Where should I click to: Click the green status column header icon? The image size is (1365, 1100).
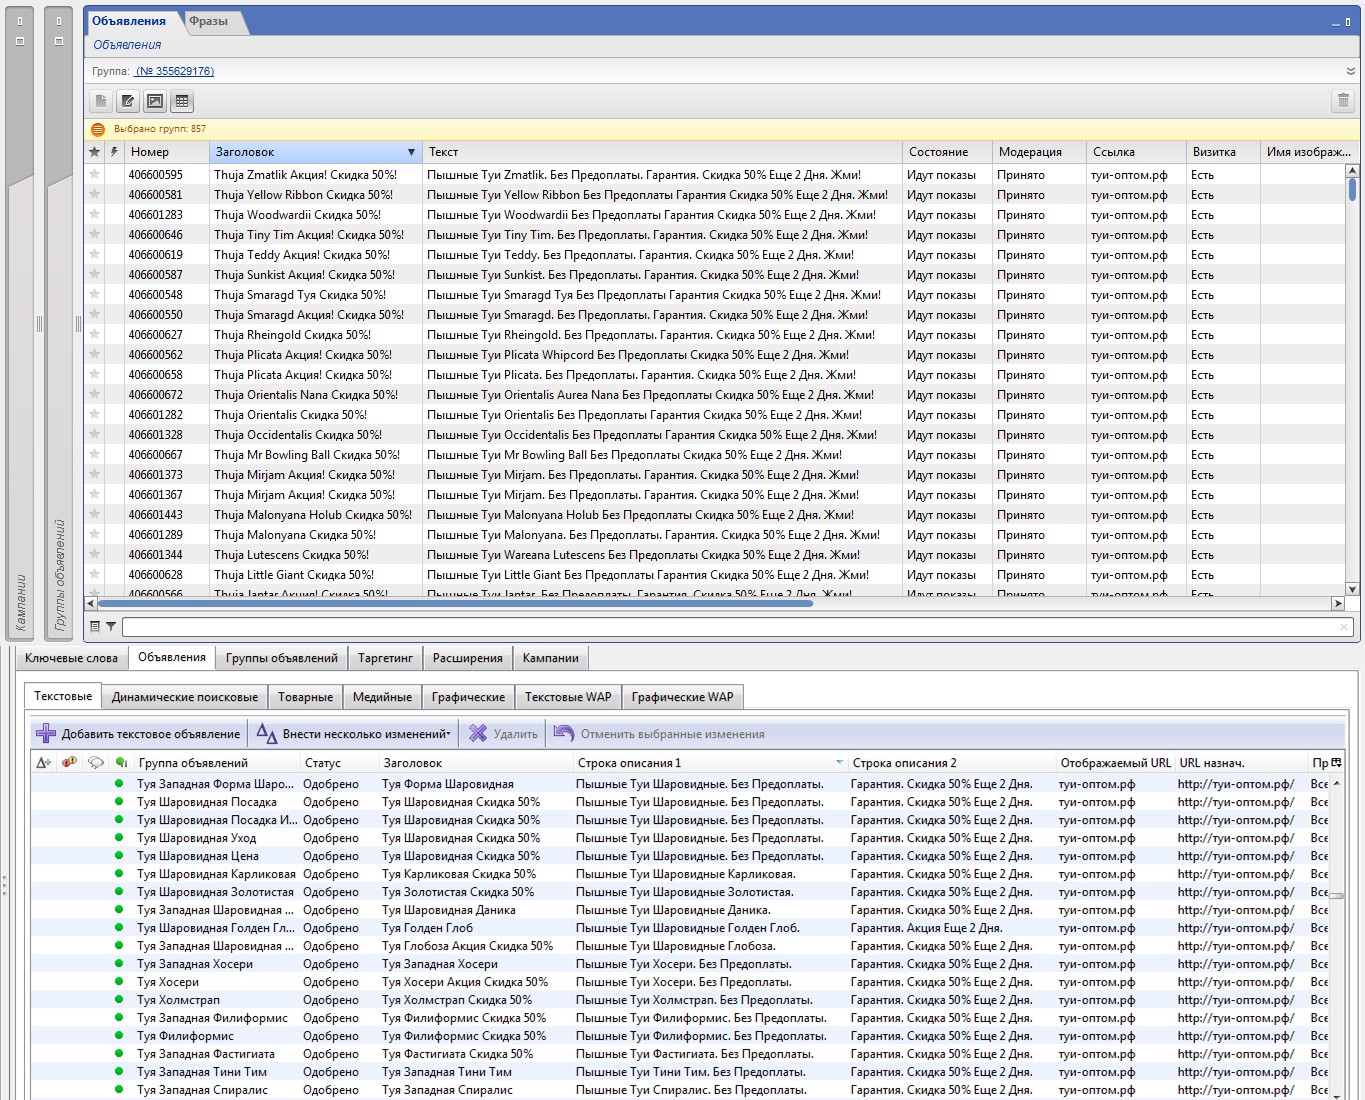coord(121,762)
